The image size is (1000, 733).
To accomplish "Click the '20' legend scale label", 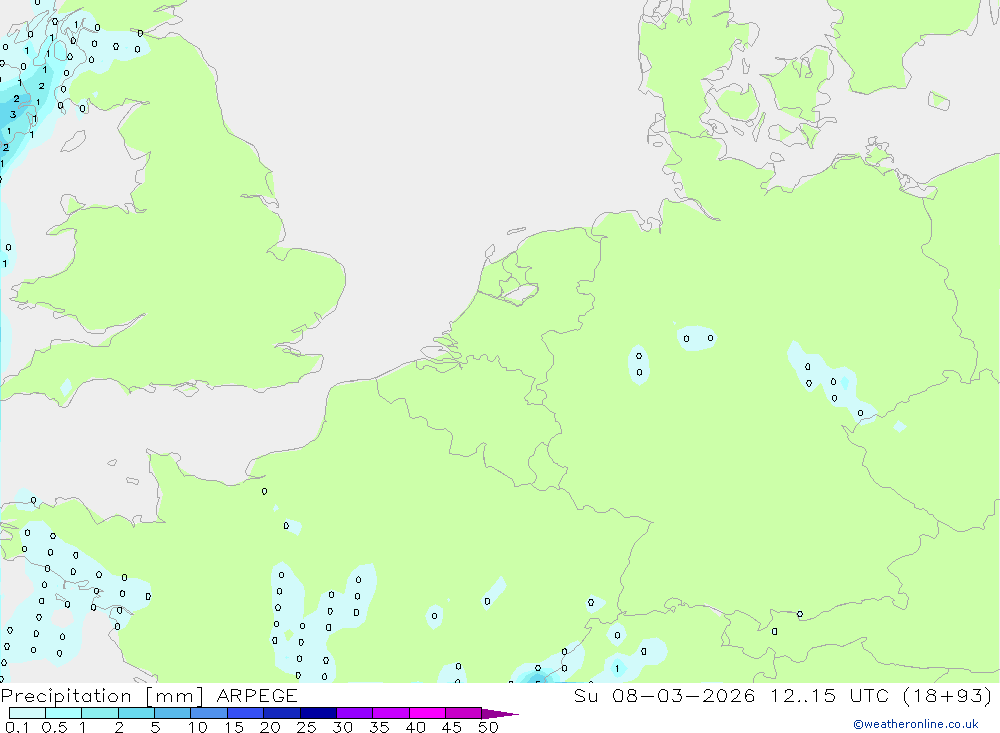I will [270, 727].
